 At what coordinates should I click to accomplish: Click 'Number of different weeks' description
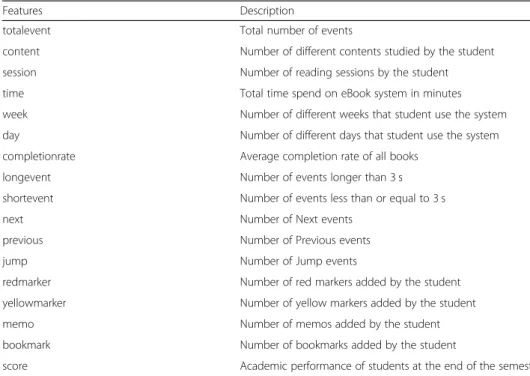(x=373, y=115)
